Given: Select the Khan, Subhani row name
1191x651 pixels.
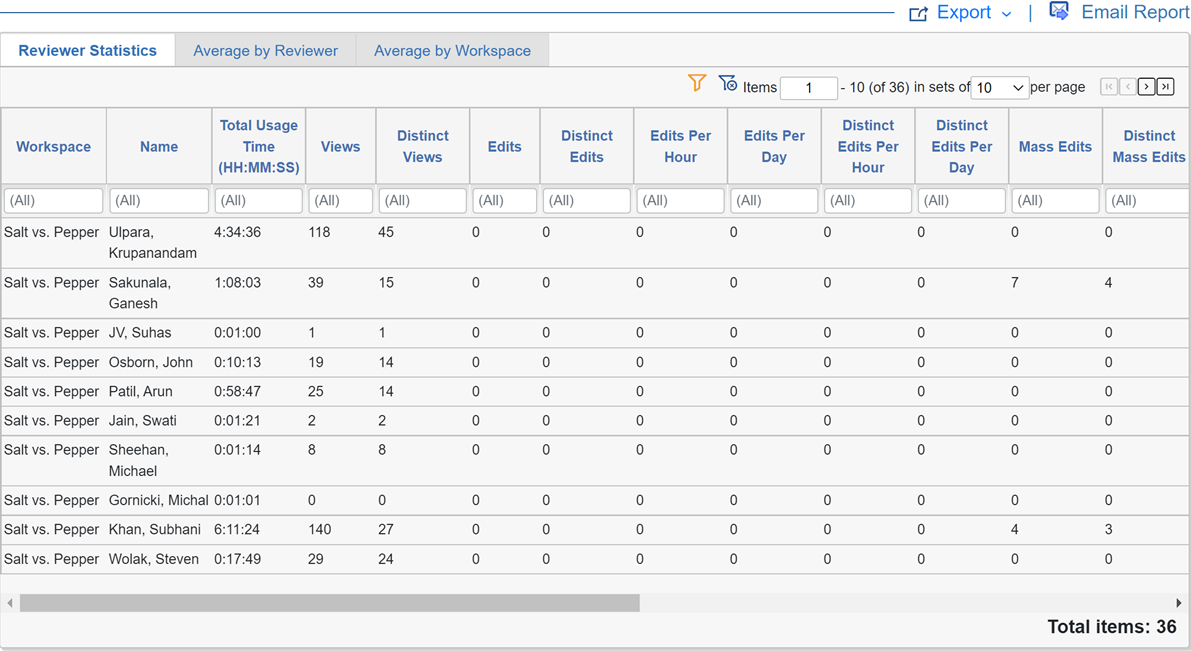Looking at the screenshot, I should [x=155, y=529].
